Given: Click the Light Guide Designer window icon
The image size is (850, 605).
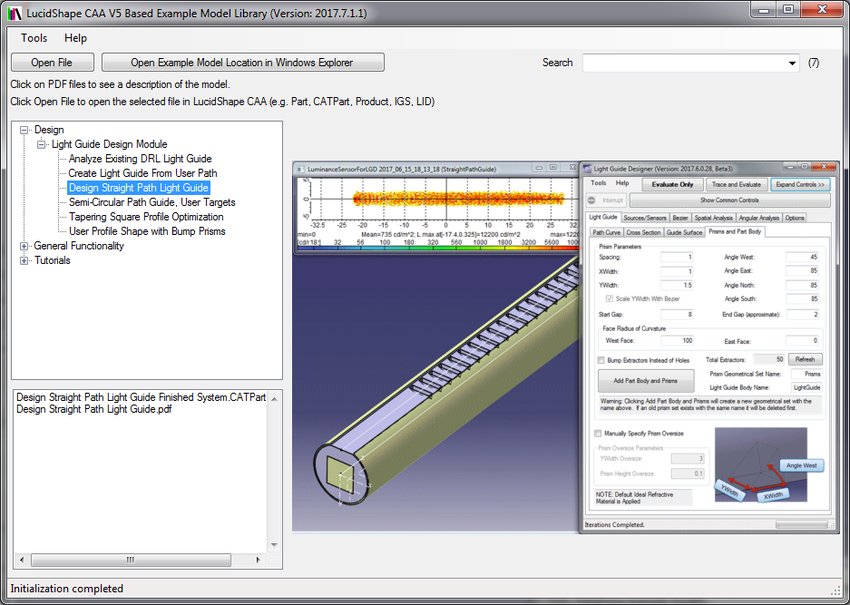Looking at the screenshot, I should click(586, 168).
